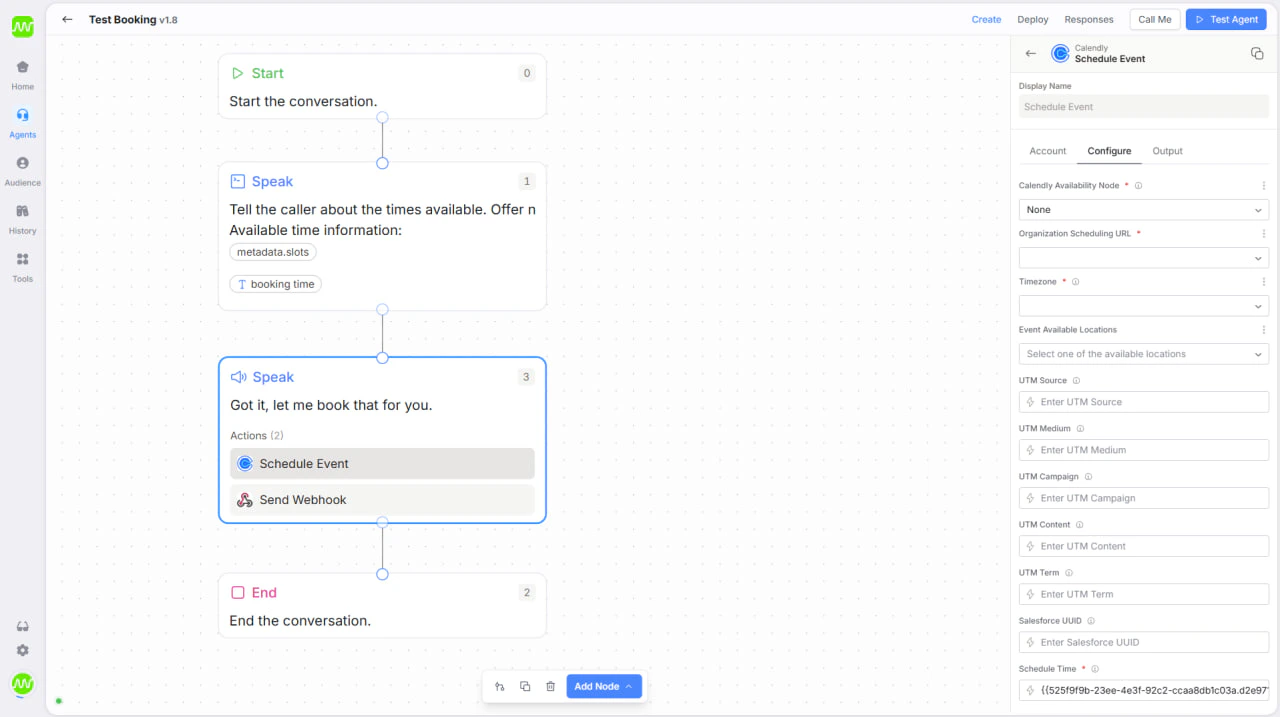Screen dimensions: 1280x717
Task: Click the Call Me button
Action: tap(1155, 19)
